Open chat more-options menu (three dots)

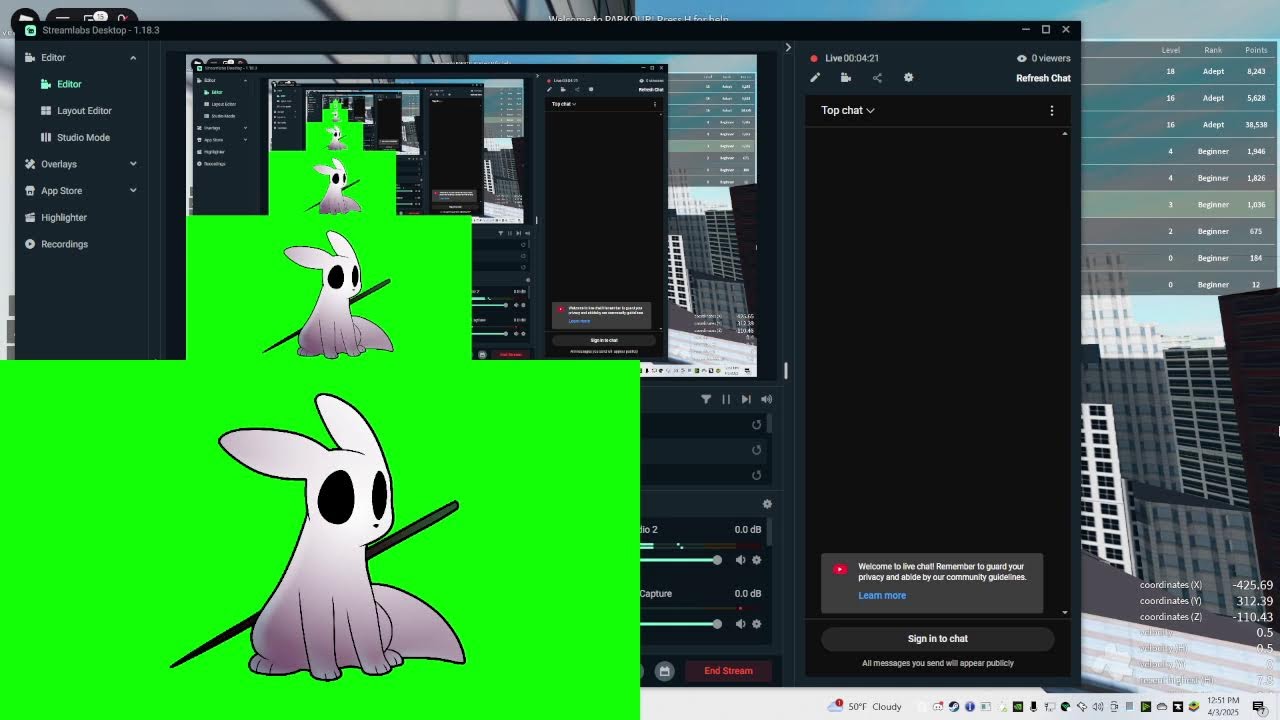tap(1051, 110)
